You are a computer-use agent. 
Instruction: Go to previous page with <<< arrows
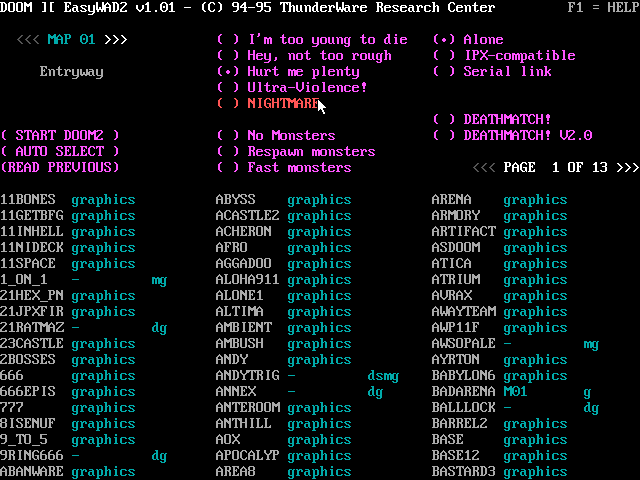pos(484,167)
